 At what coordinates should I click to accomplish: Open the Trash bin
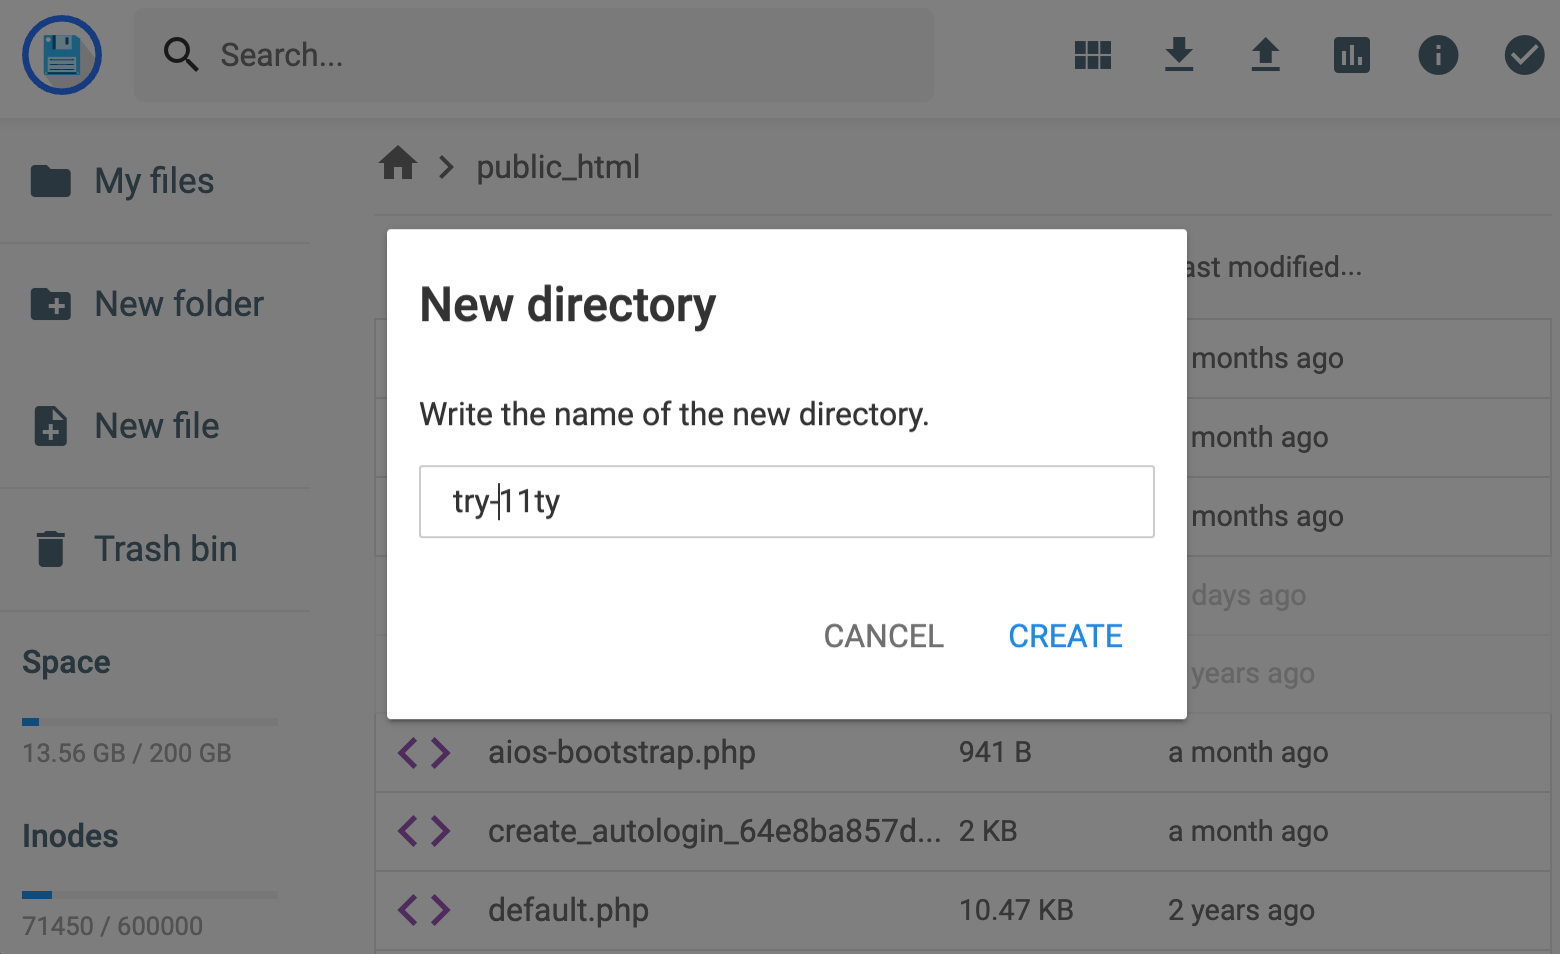165,549
